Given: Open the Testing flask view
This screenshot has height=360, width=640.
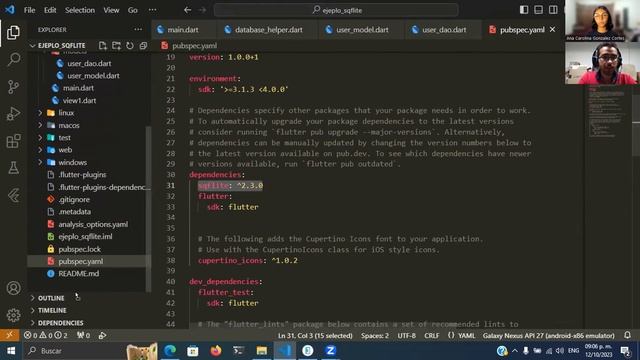Looking at the screenshot, I should pos(13,168).
